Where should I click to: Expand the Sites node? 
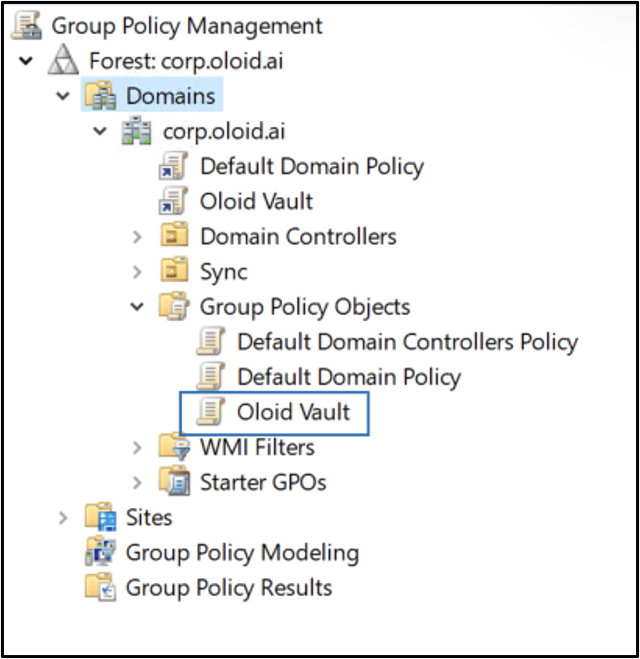(63, 518)
